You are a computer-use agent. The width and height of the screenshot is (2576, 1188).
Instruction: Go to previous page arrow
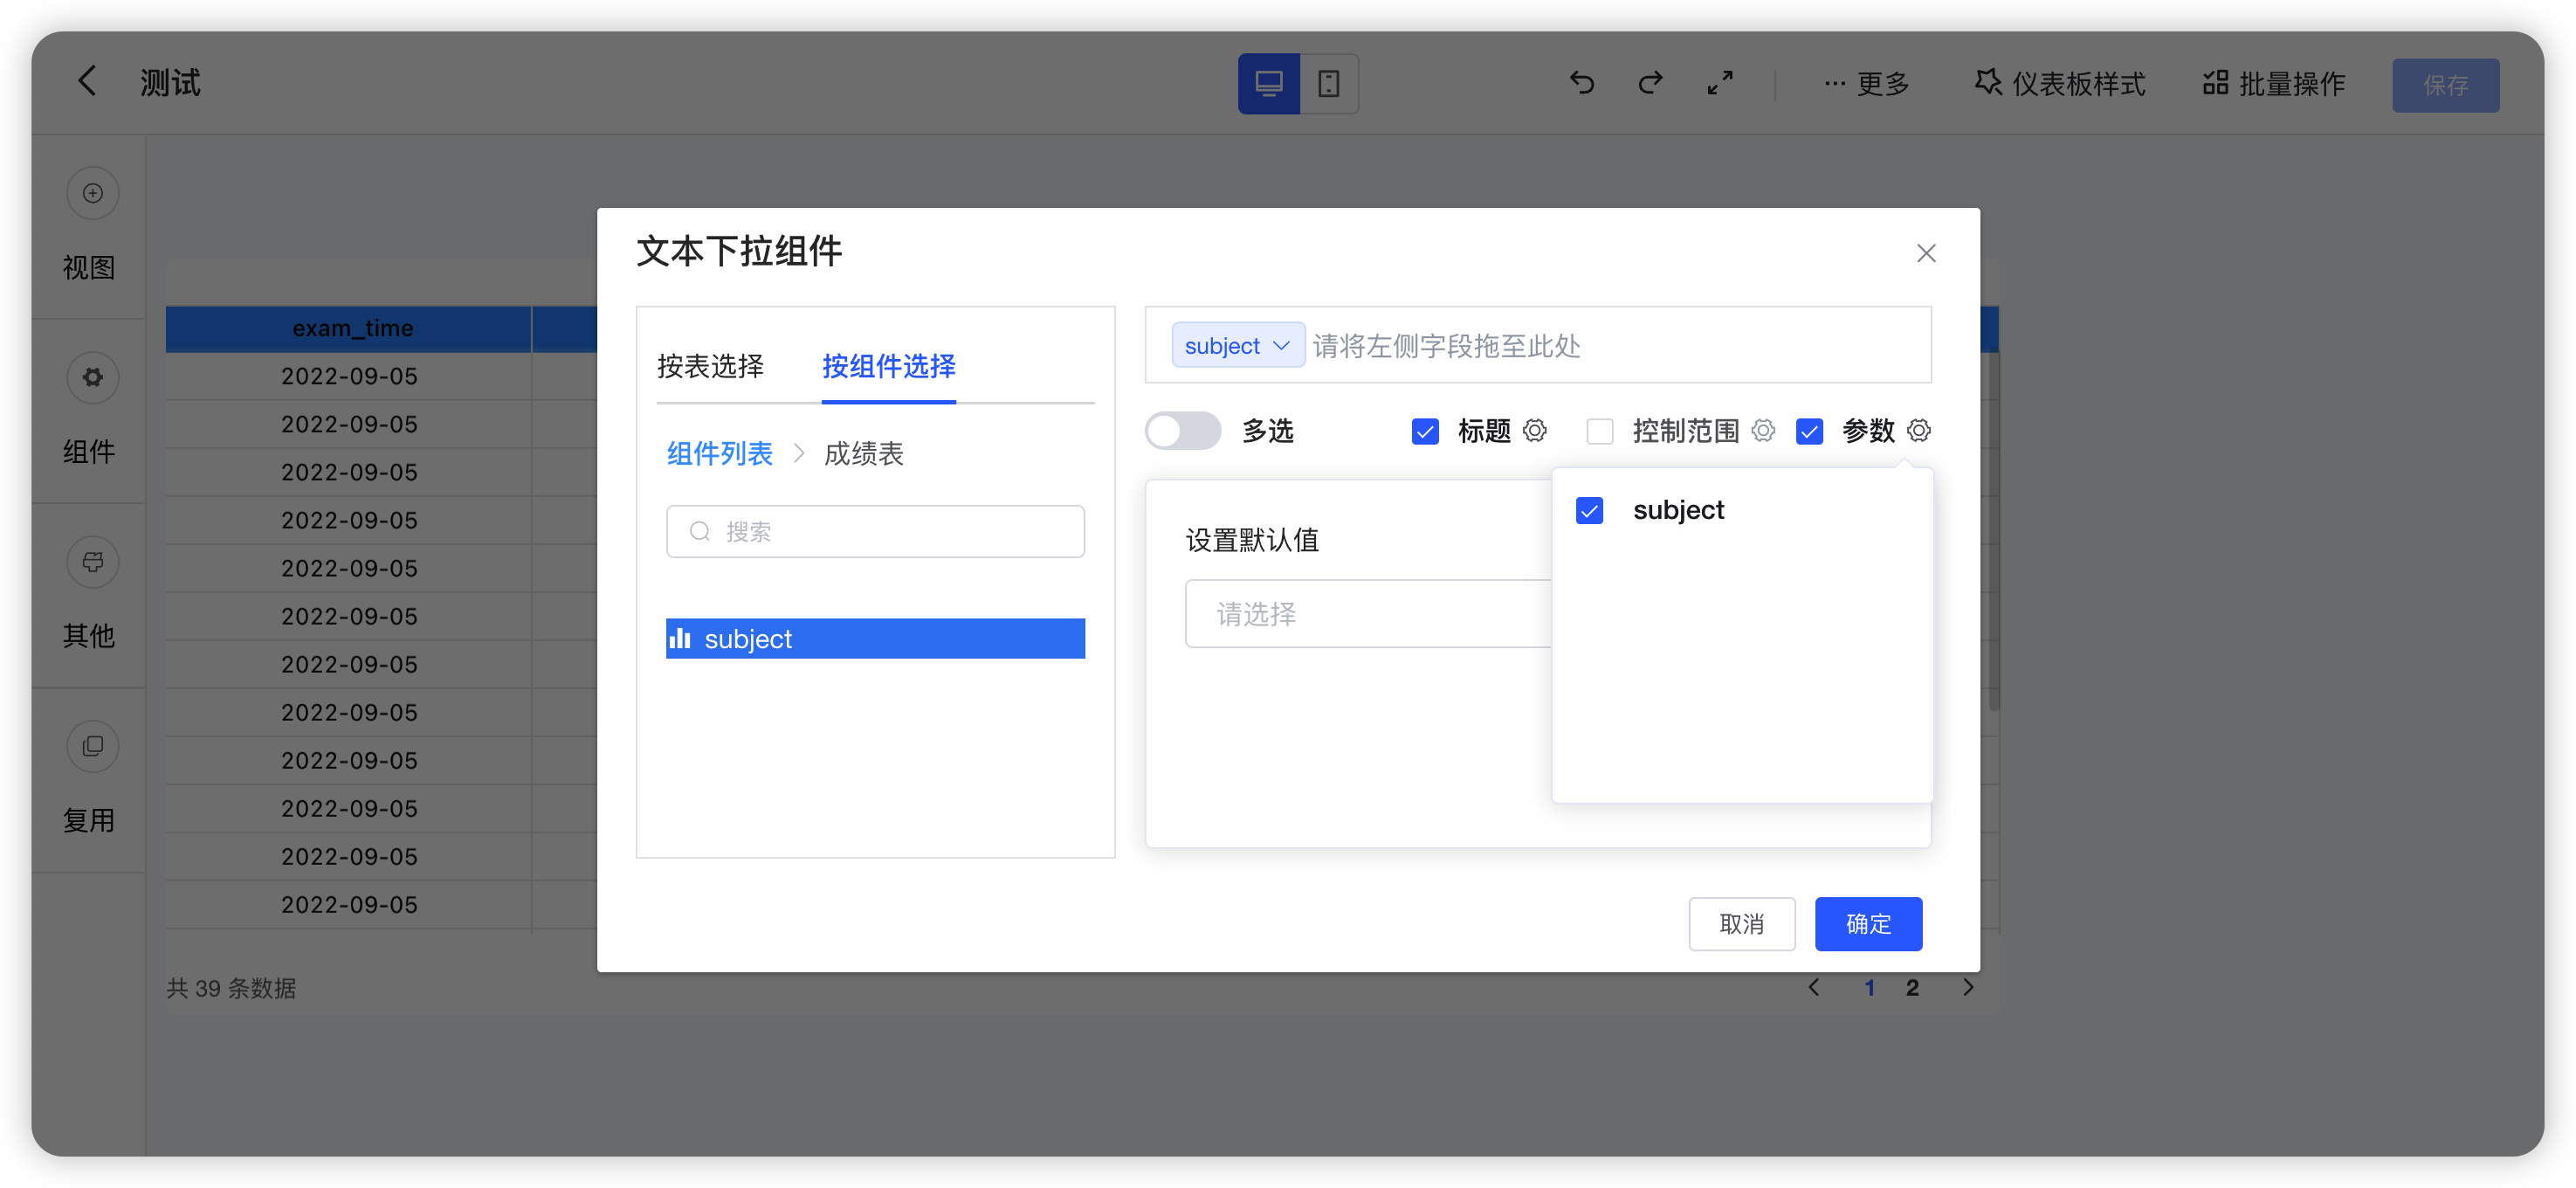click(1814, 987)
